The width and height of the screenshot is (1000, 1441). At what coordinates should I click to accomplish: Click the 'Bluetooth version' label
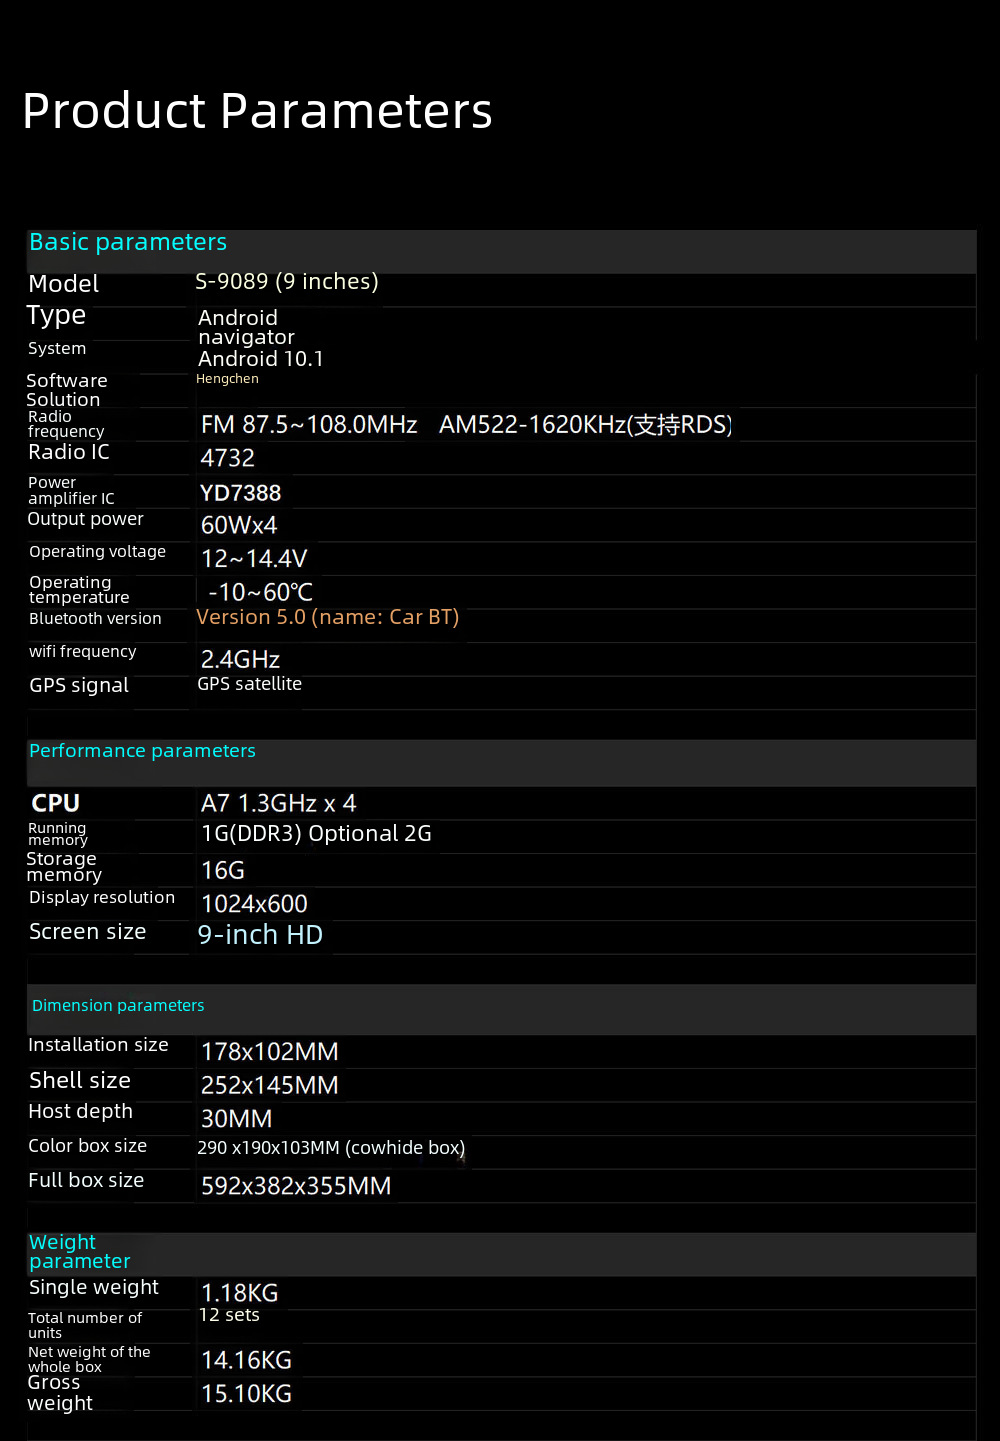click(95, 619)
